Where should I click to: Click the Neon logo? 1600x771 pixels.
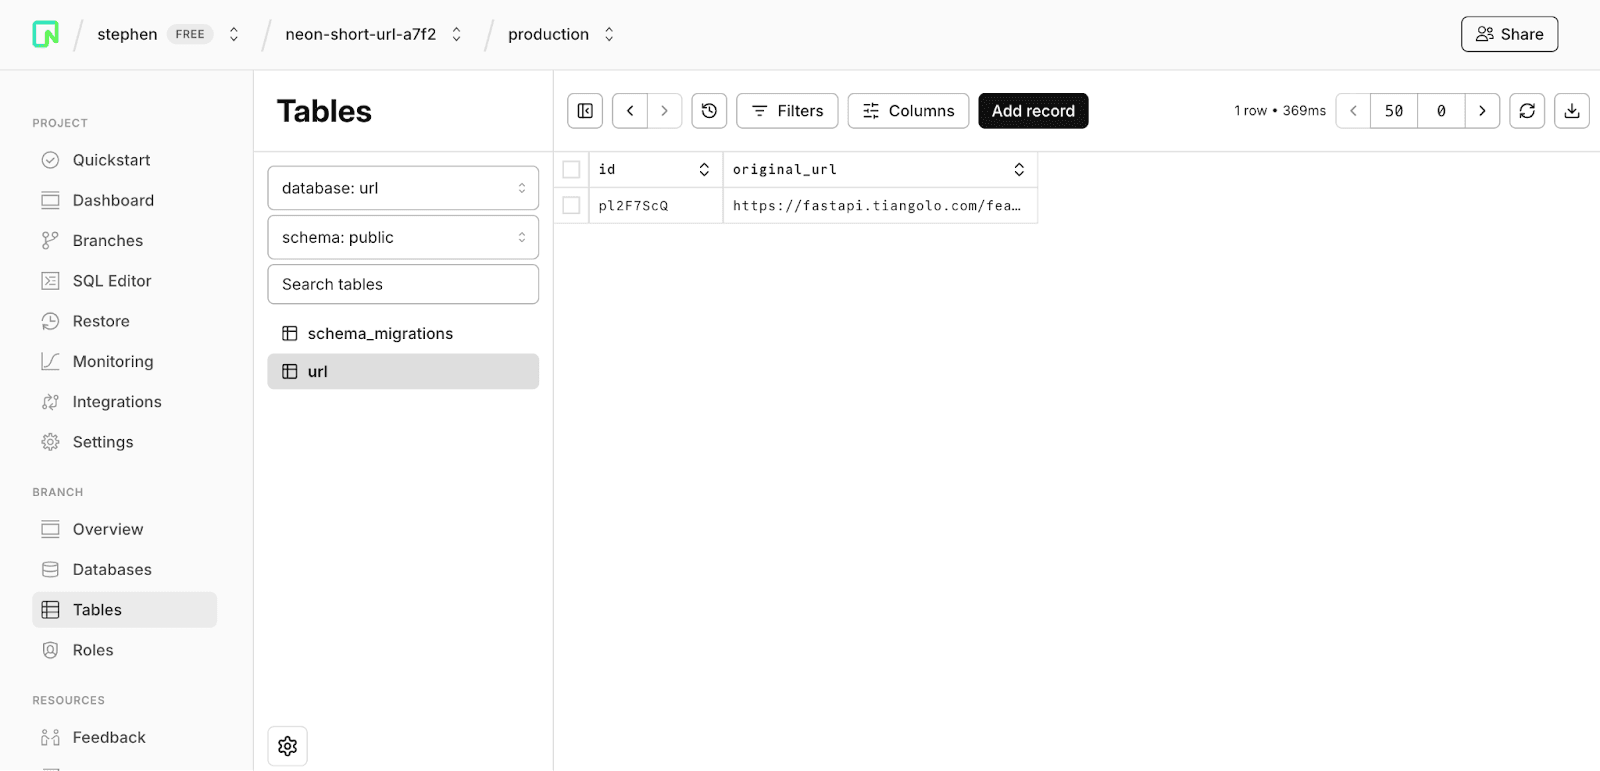46,34
